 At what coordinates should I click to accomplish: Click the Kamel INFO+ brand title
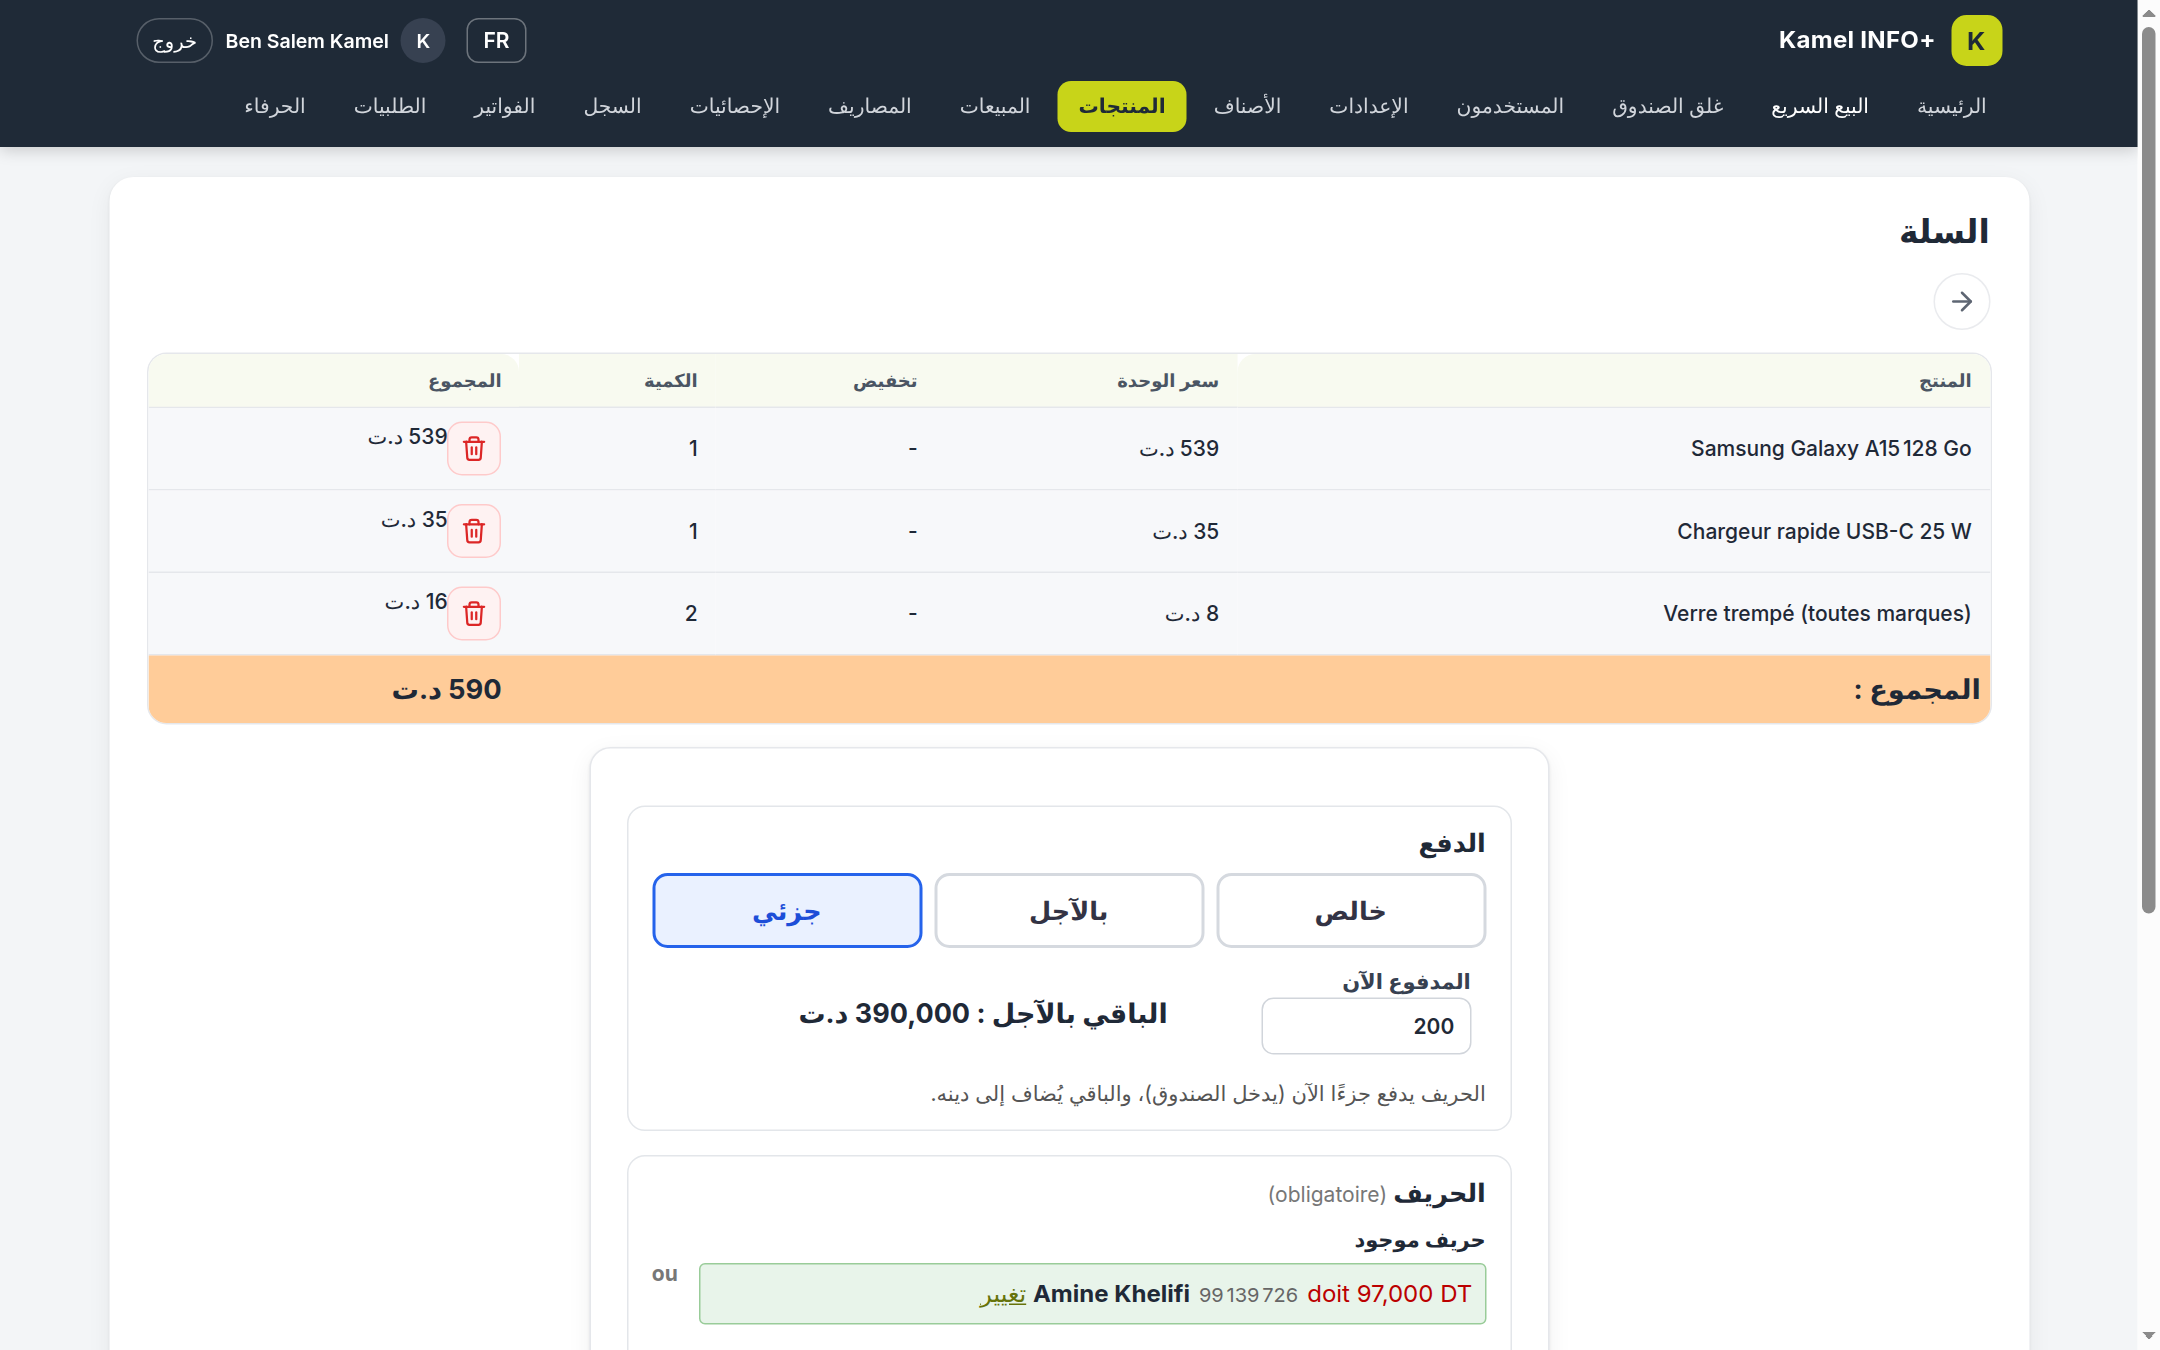pos(1856,40)
